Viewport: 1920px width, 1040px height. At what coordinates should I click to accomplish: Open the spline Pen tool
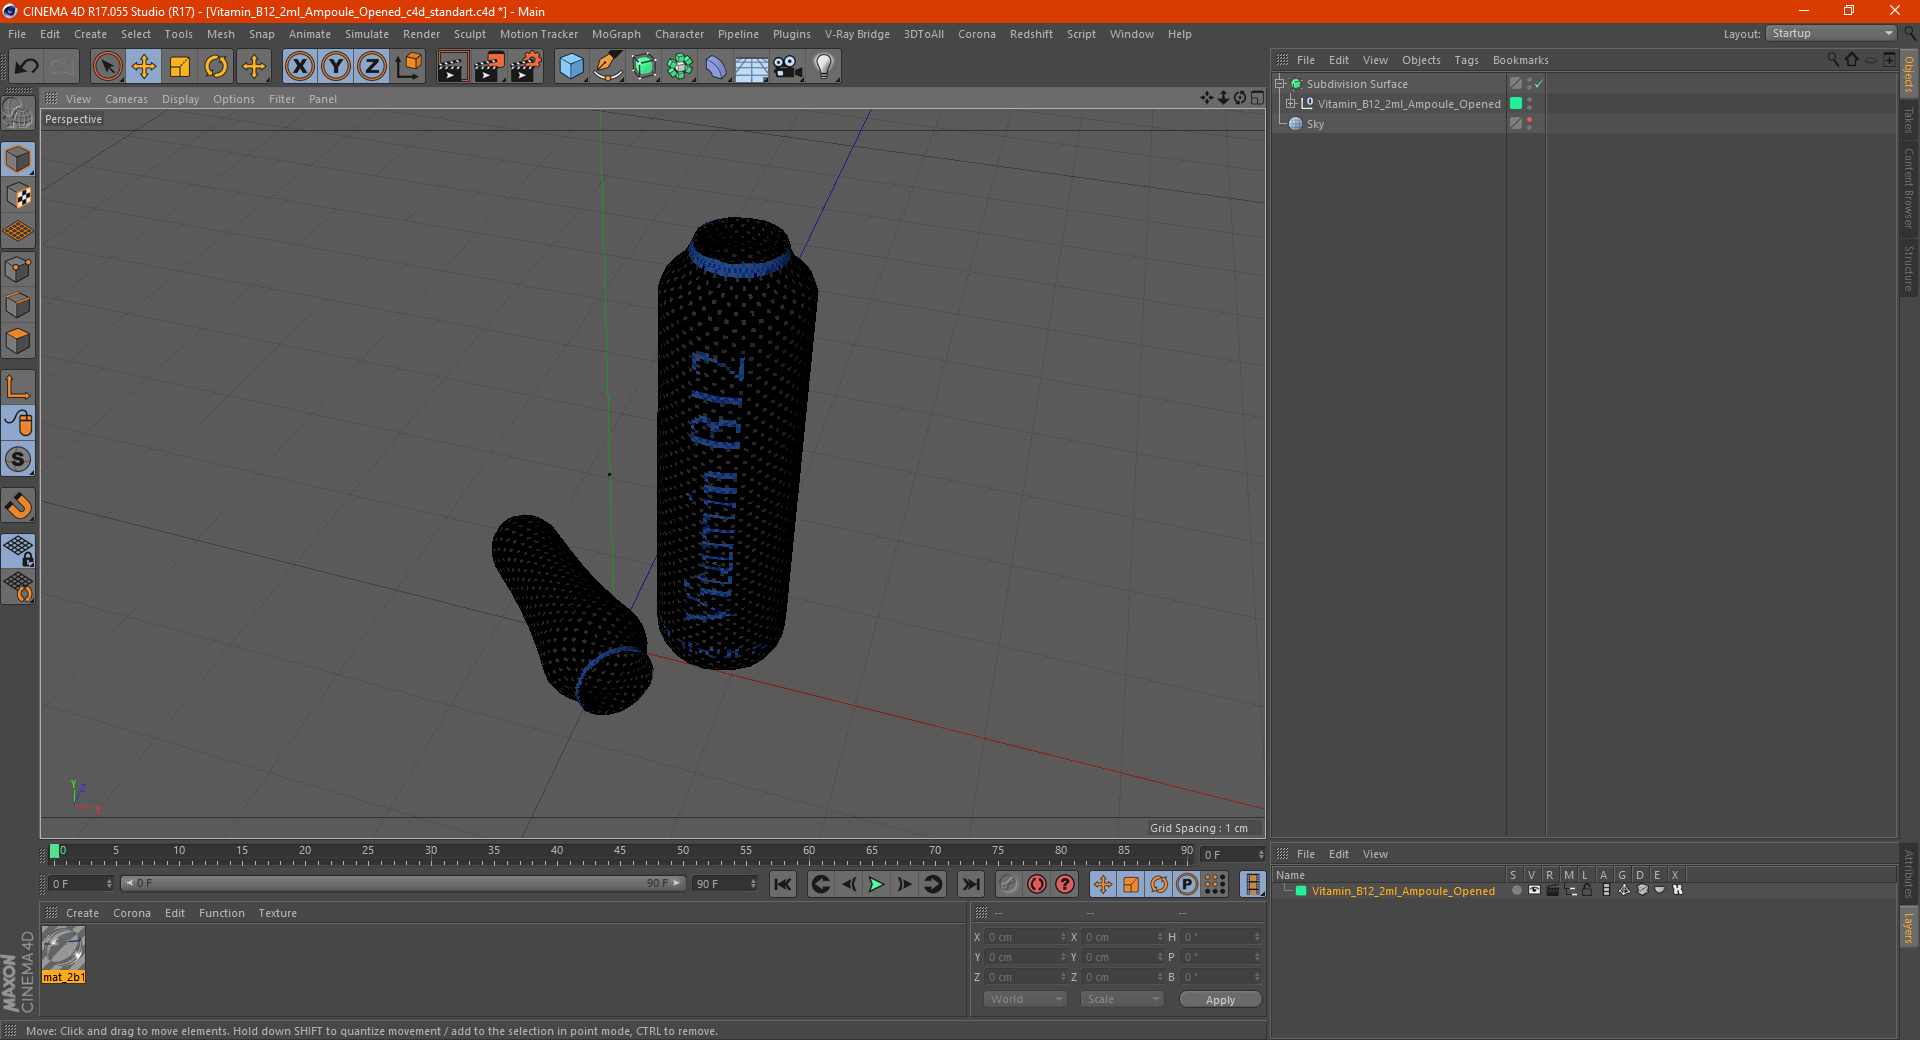[x=607, y=67]
